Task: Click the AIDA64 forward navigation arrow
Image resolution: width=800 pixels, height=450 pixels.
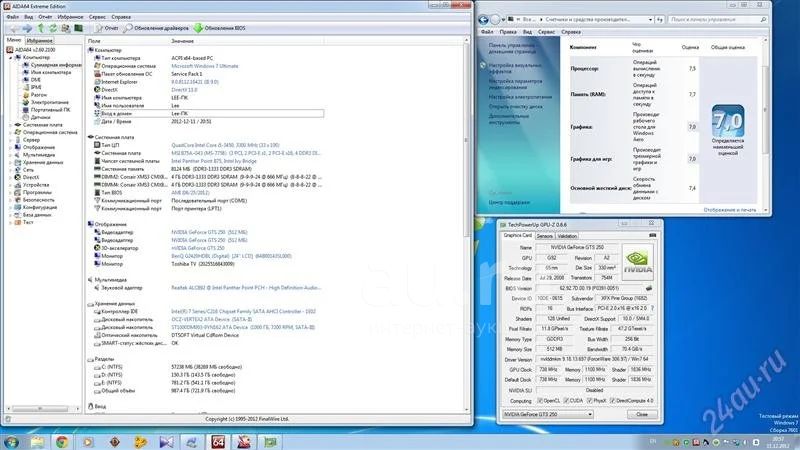Action: tap(28, 29)
